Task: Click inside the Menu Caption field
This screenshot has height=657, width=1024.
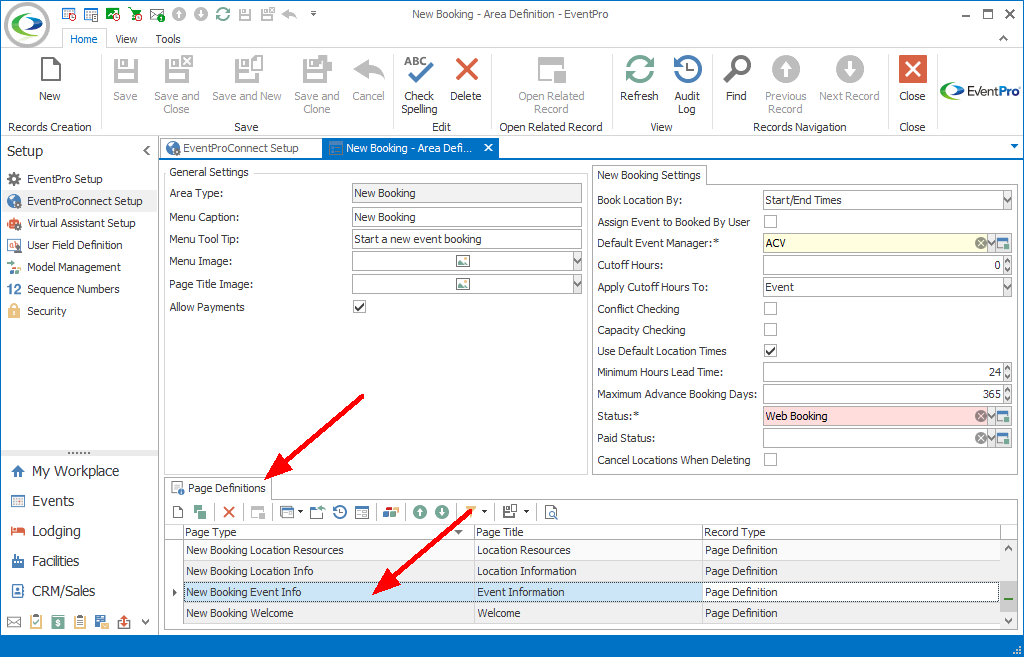Action: 466,217
